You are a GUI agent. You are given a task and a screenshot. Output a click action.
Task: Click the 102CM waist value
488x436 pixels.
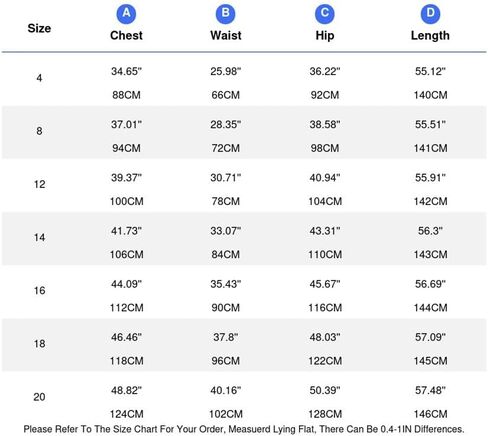(226, 414)
